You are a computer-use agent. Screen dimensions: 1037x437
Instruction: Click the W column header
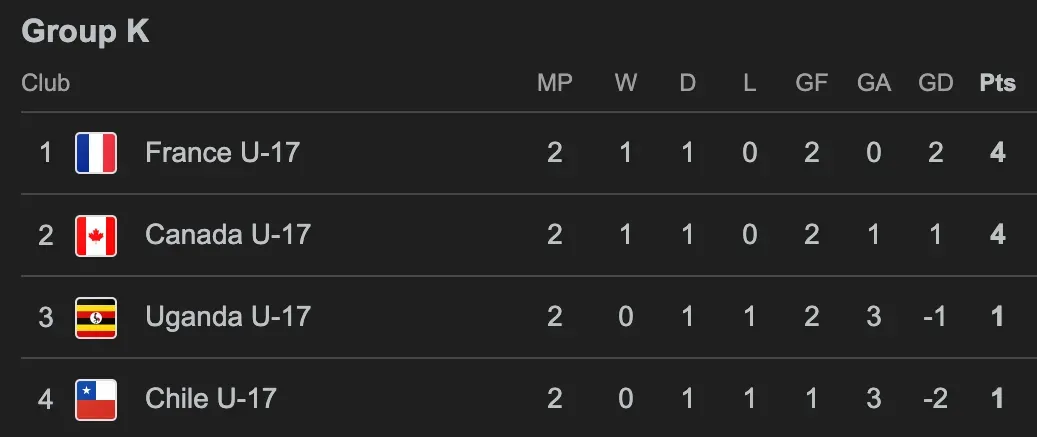tap(626, 83)
